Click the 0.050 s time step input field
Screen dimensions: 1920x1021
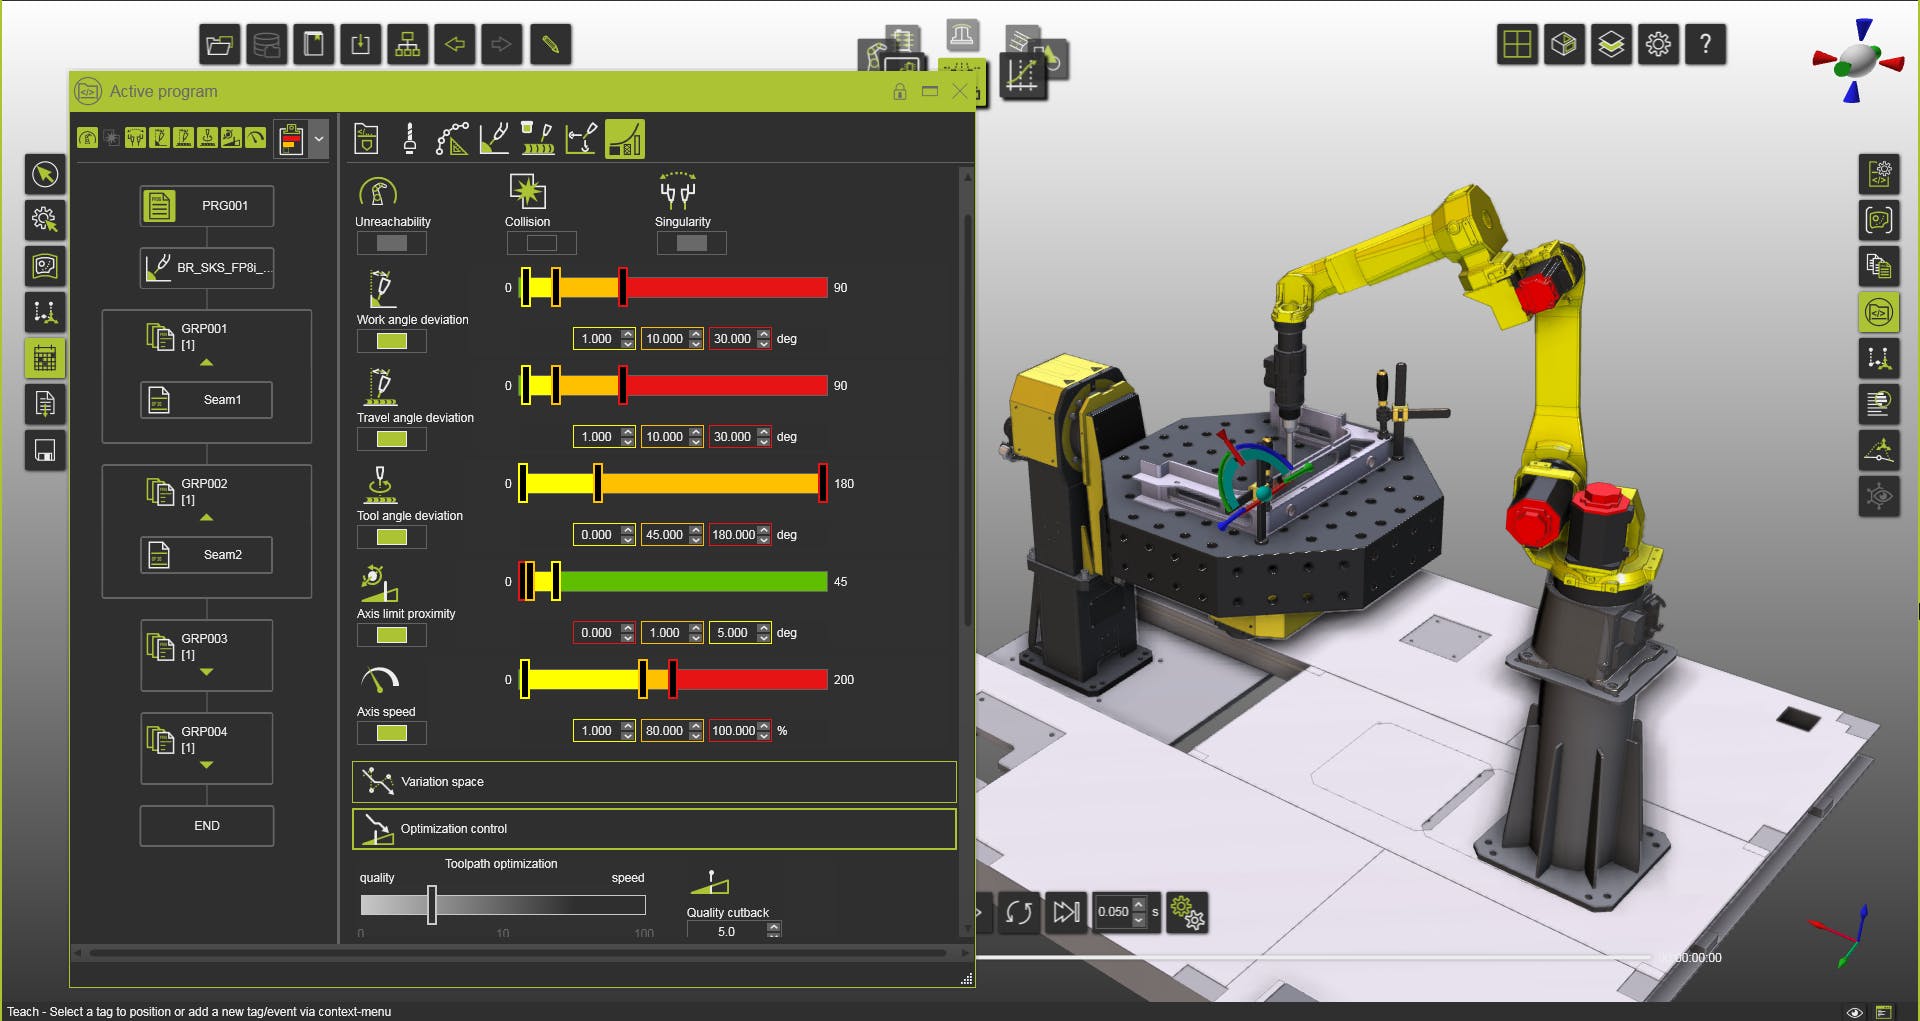[x=1117, y=913]
